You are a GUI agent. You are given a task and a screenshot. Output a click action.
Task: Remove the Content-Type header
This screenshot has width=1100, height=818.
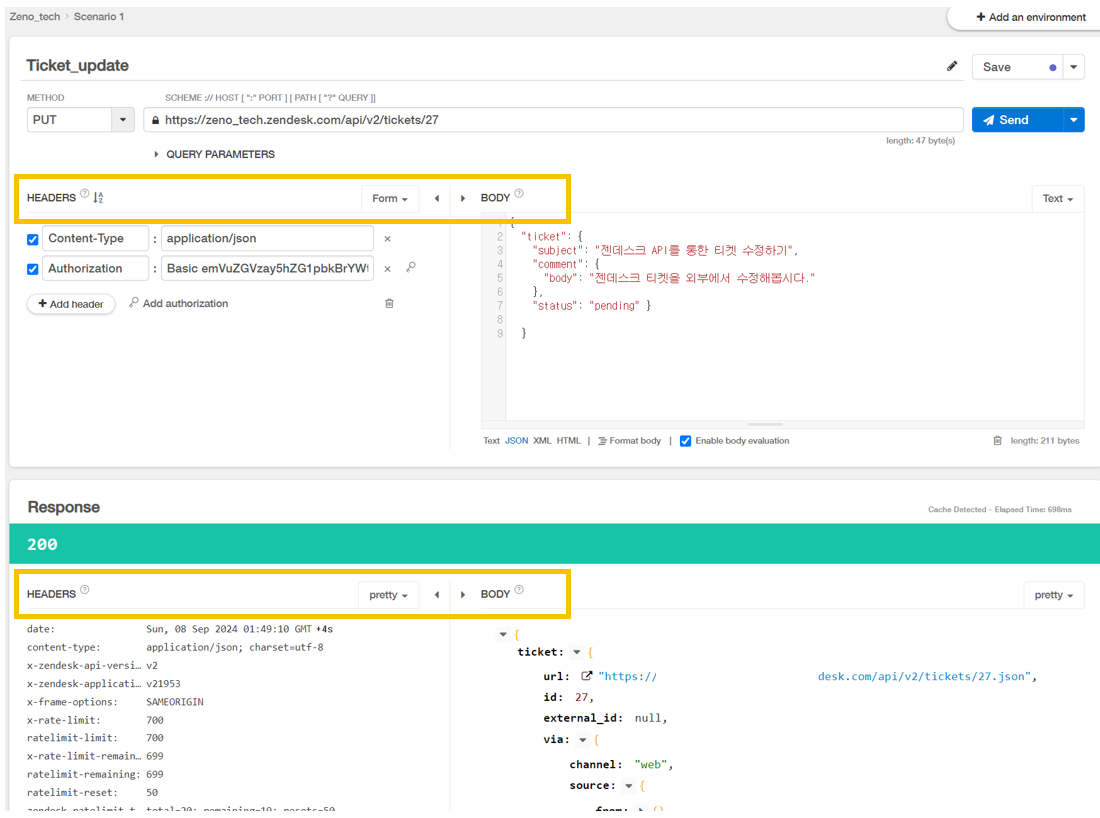[387, 239]
